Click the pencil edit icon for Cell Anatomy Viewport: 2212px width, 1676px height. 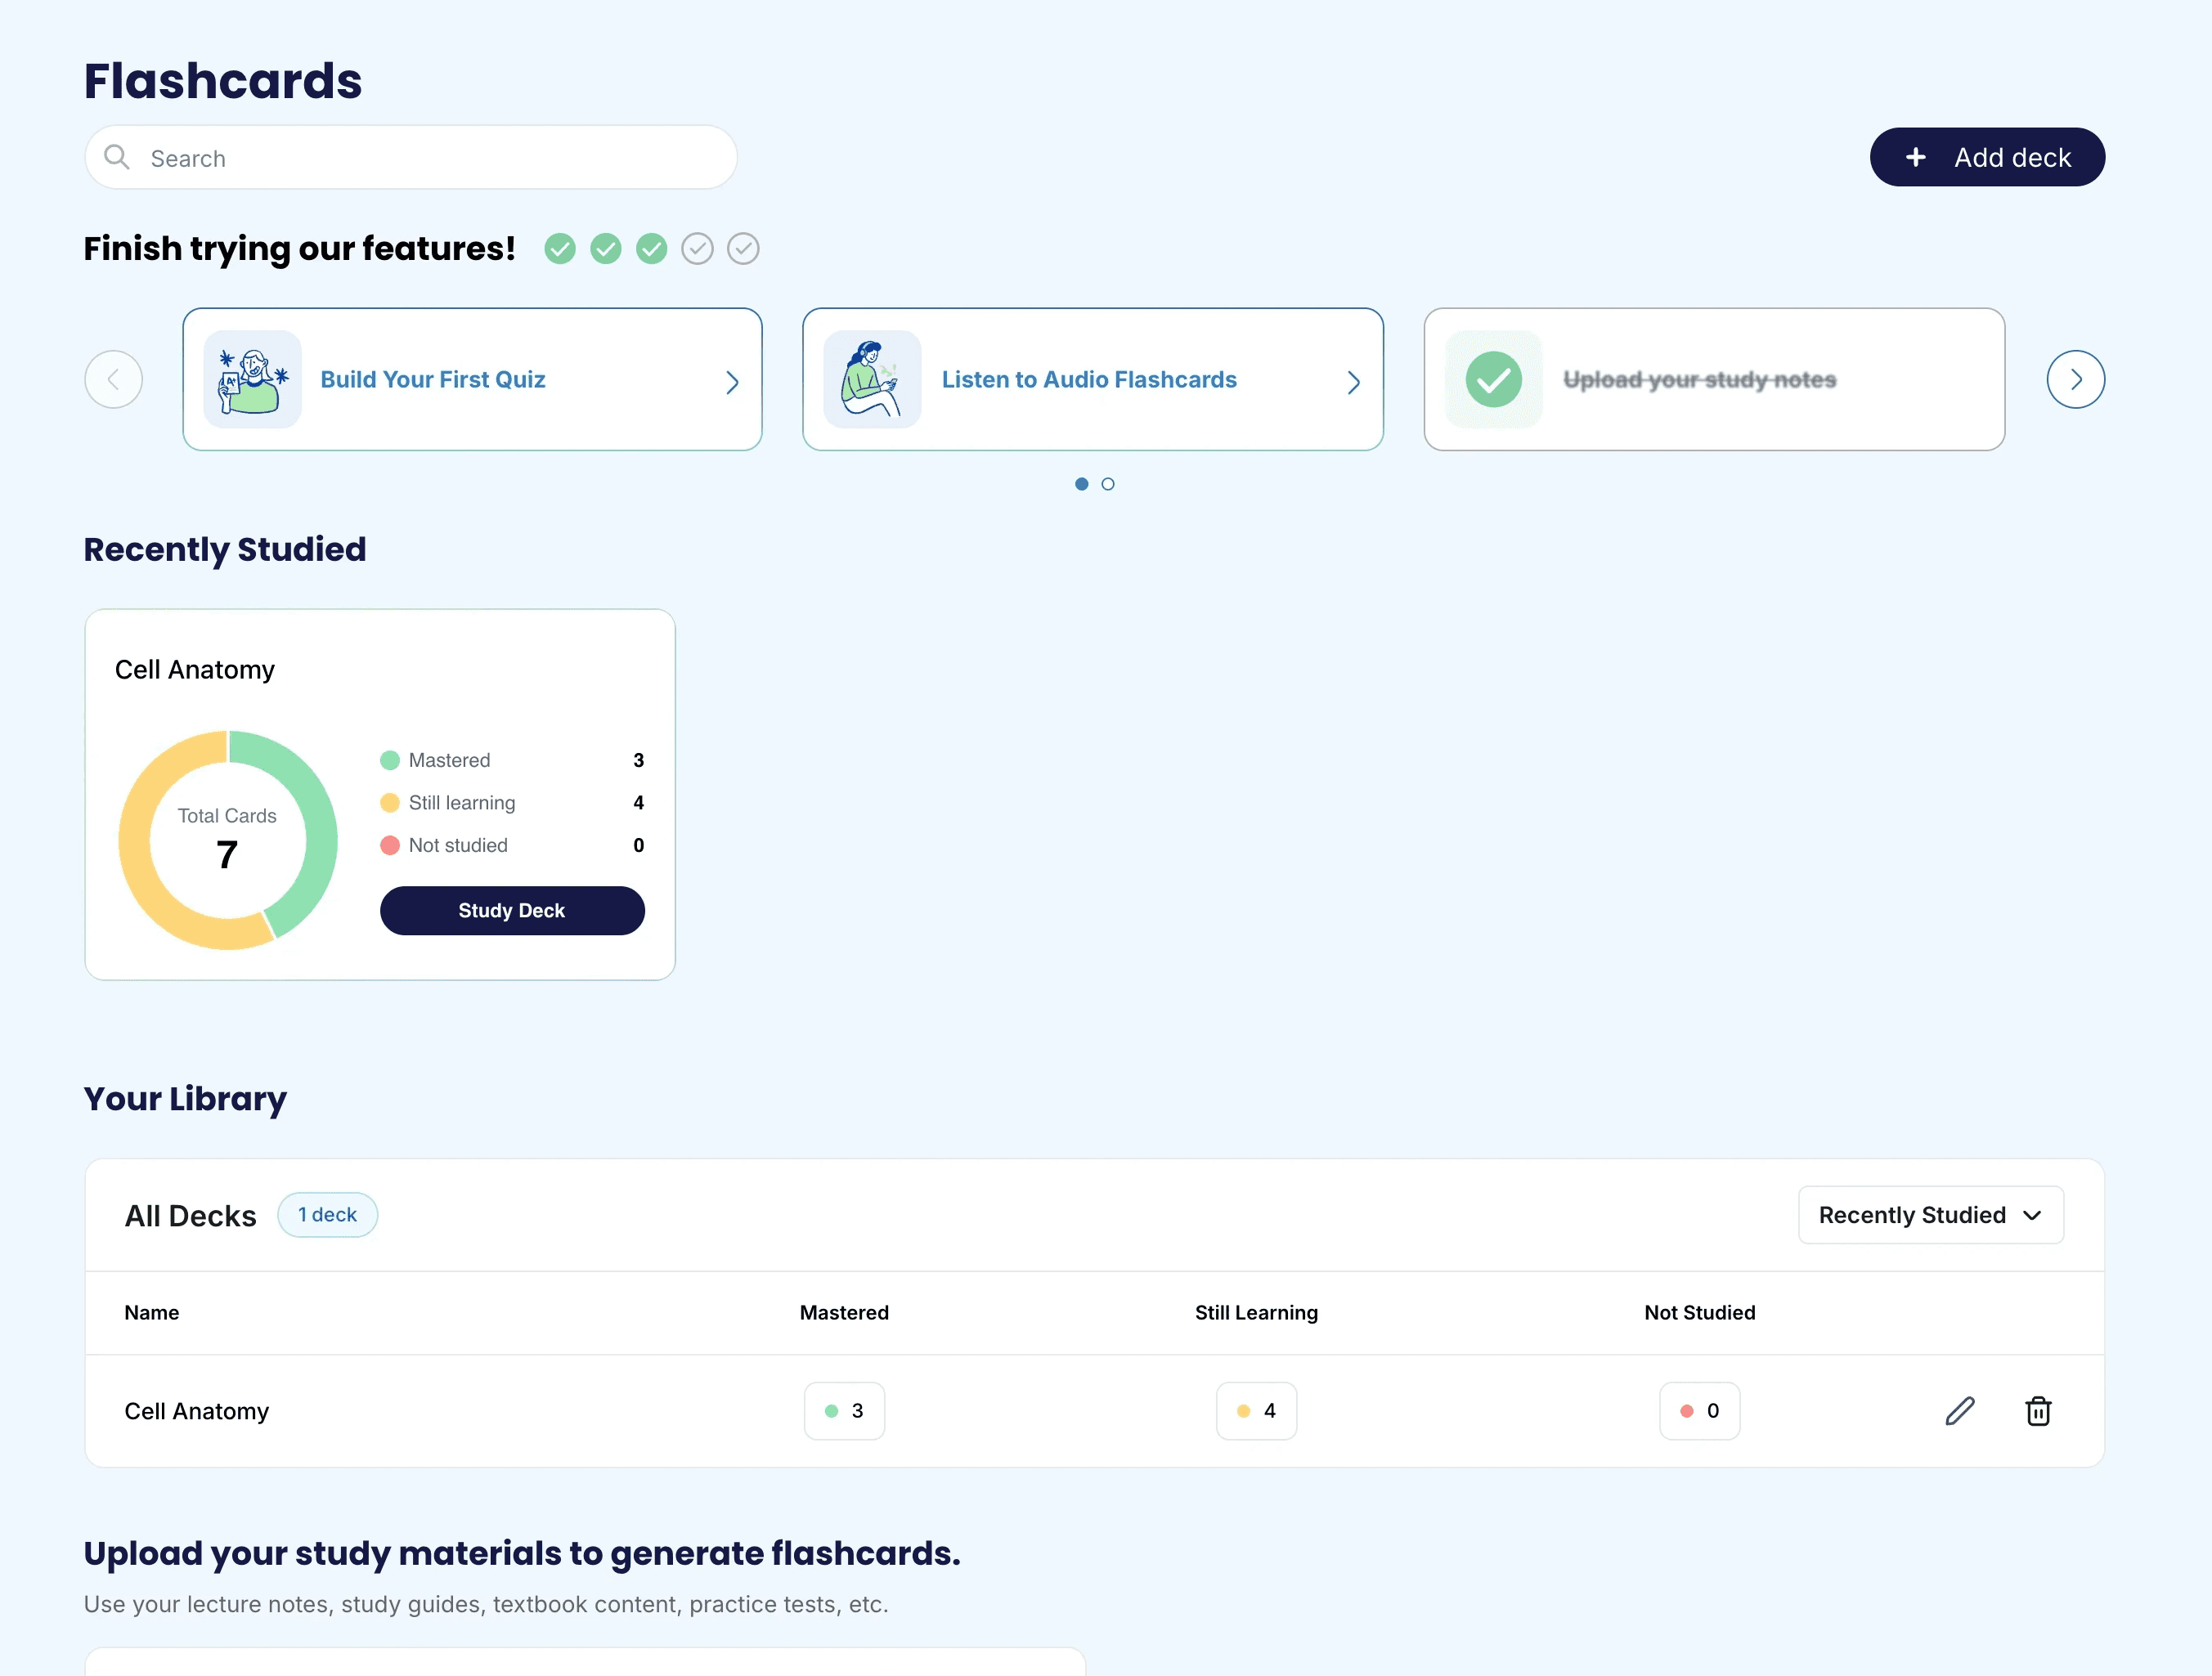[1959, 1410]
